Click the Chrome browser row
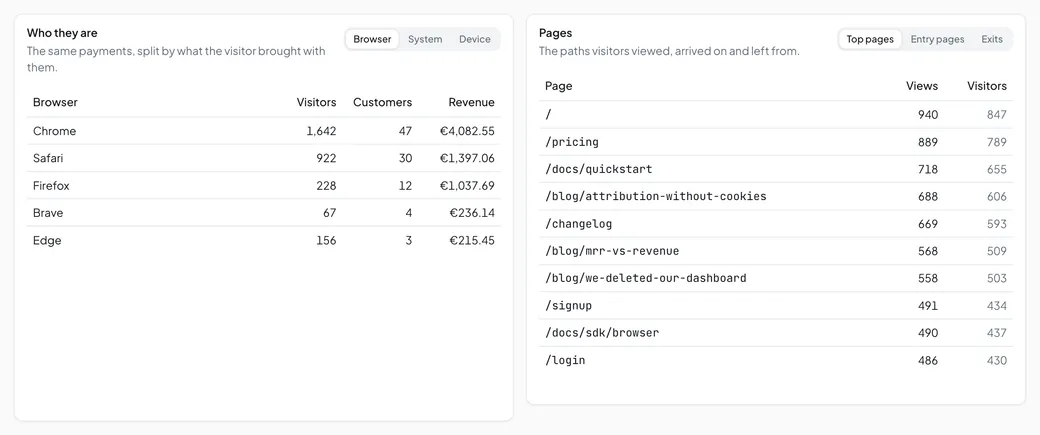The height and width of the screenshot is (435, 1040). tap(263, 131)
